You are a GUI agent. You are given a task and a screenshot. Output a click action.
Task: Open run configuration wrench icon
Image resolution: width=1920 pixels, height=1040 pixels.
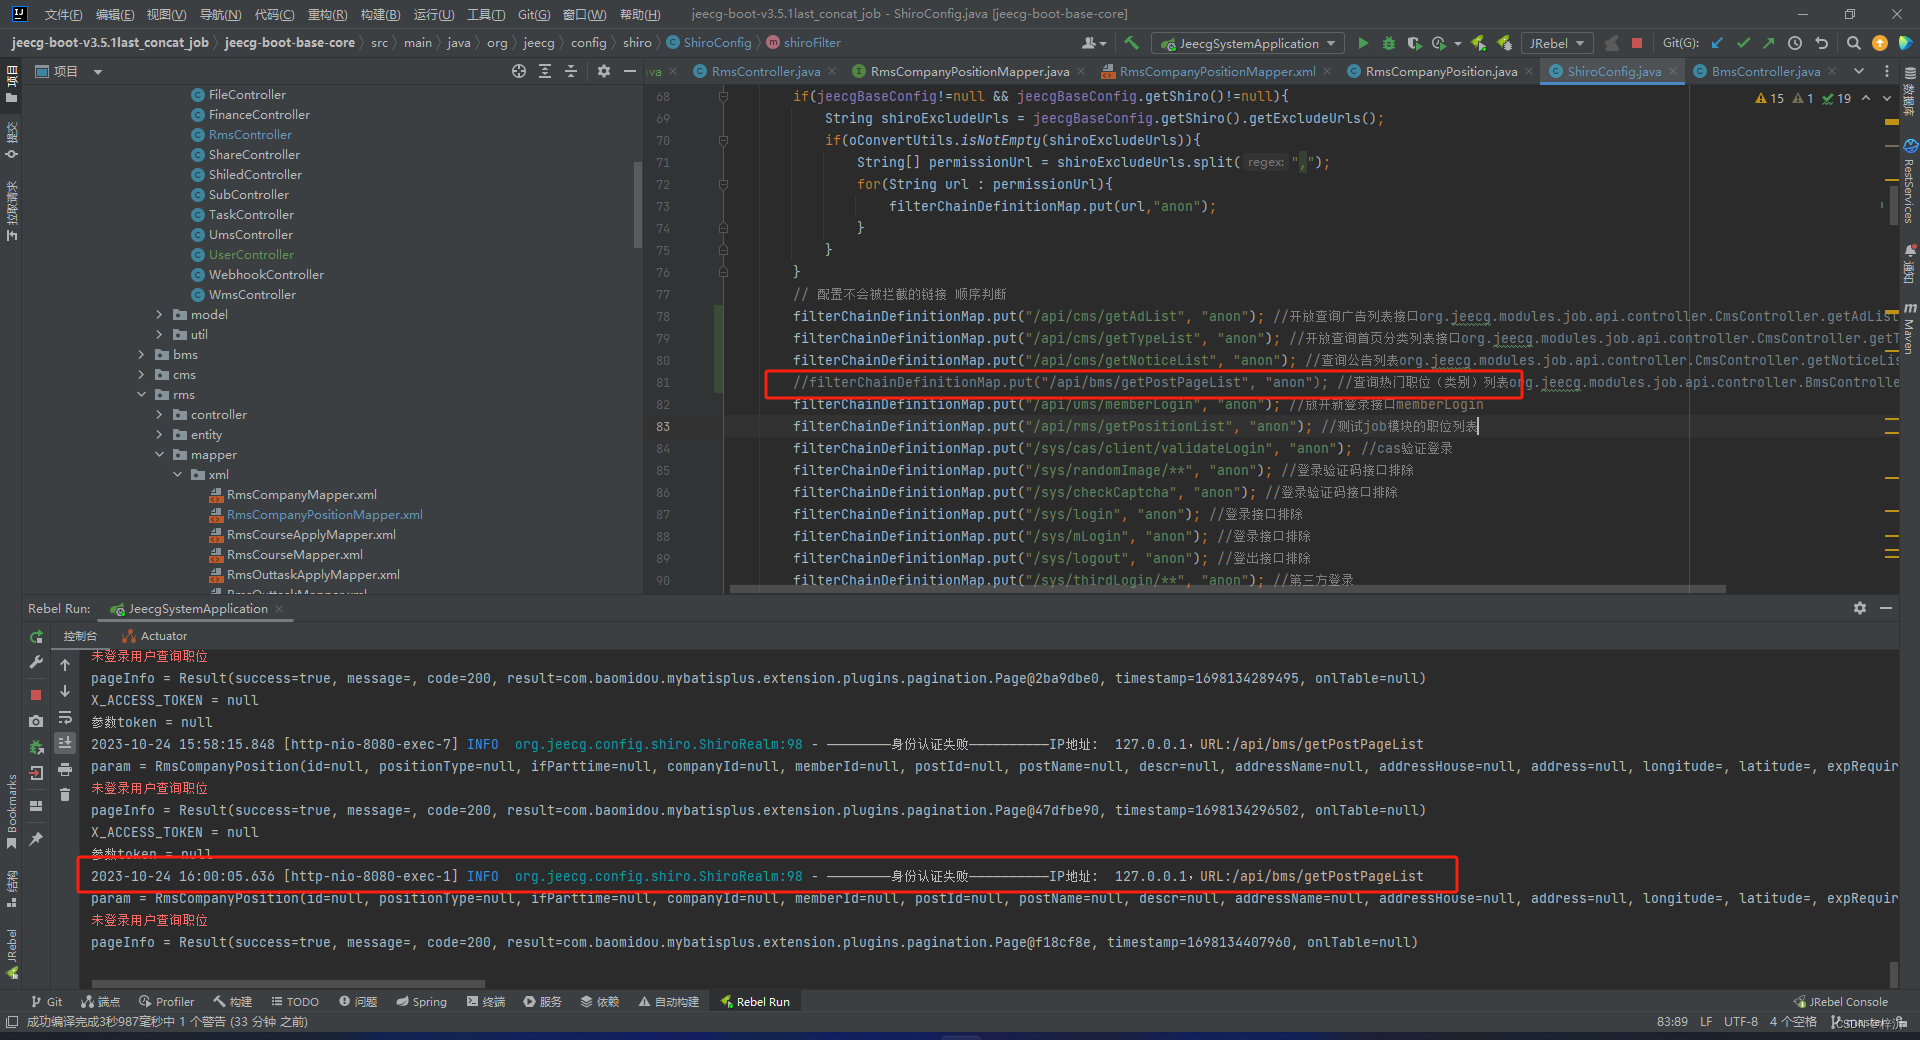coord(36,662)
